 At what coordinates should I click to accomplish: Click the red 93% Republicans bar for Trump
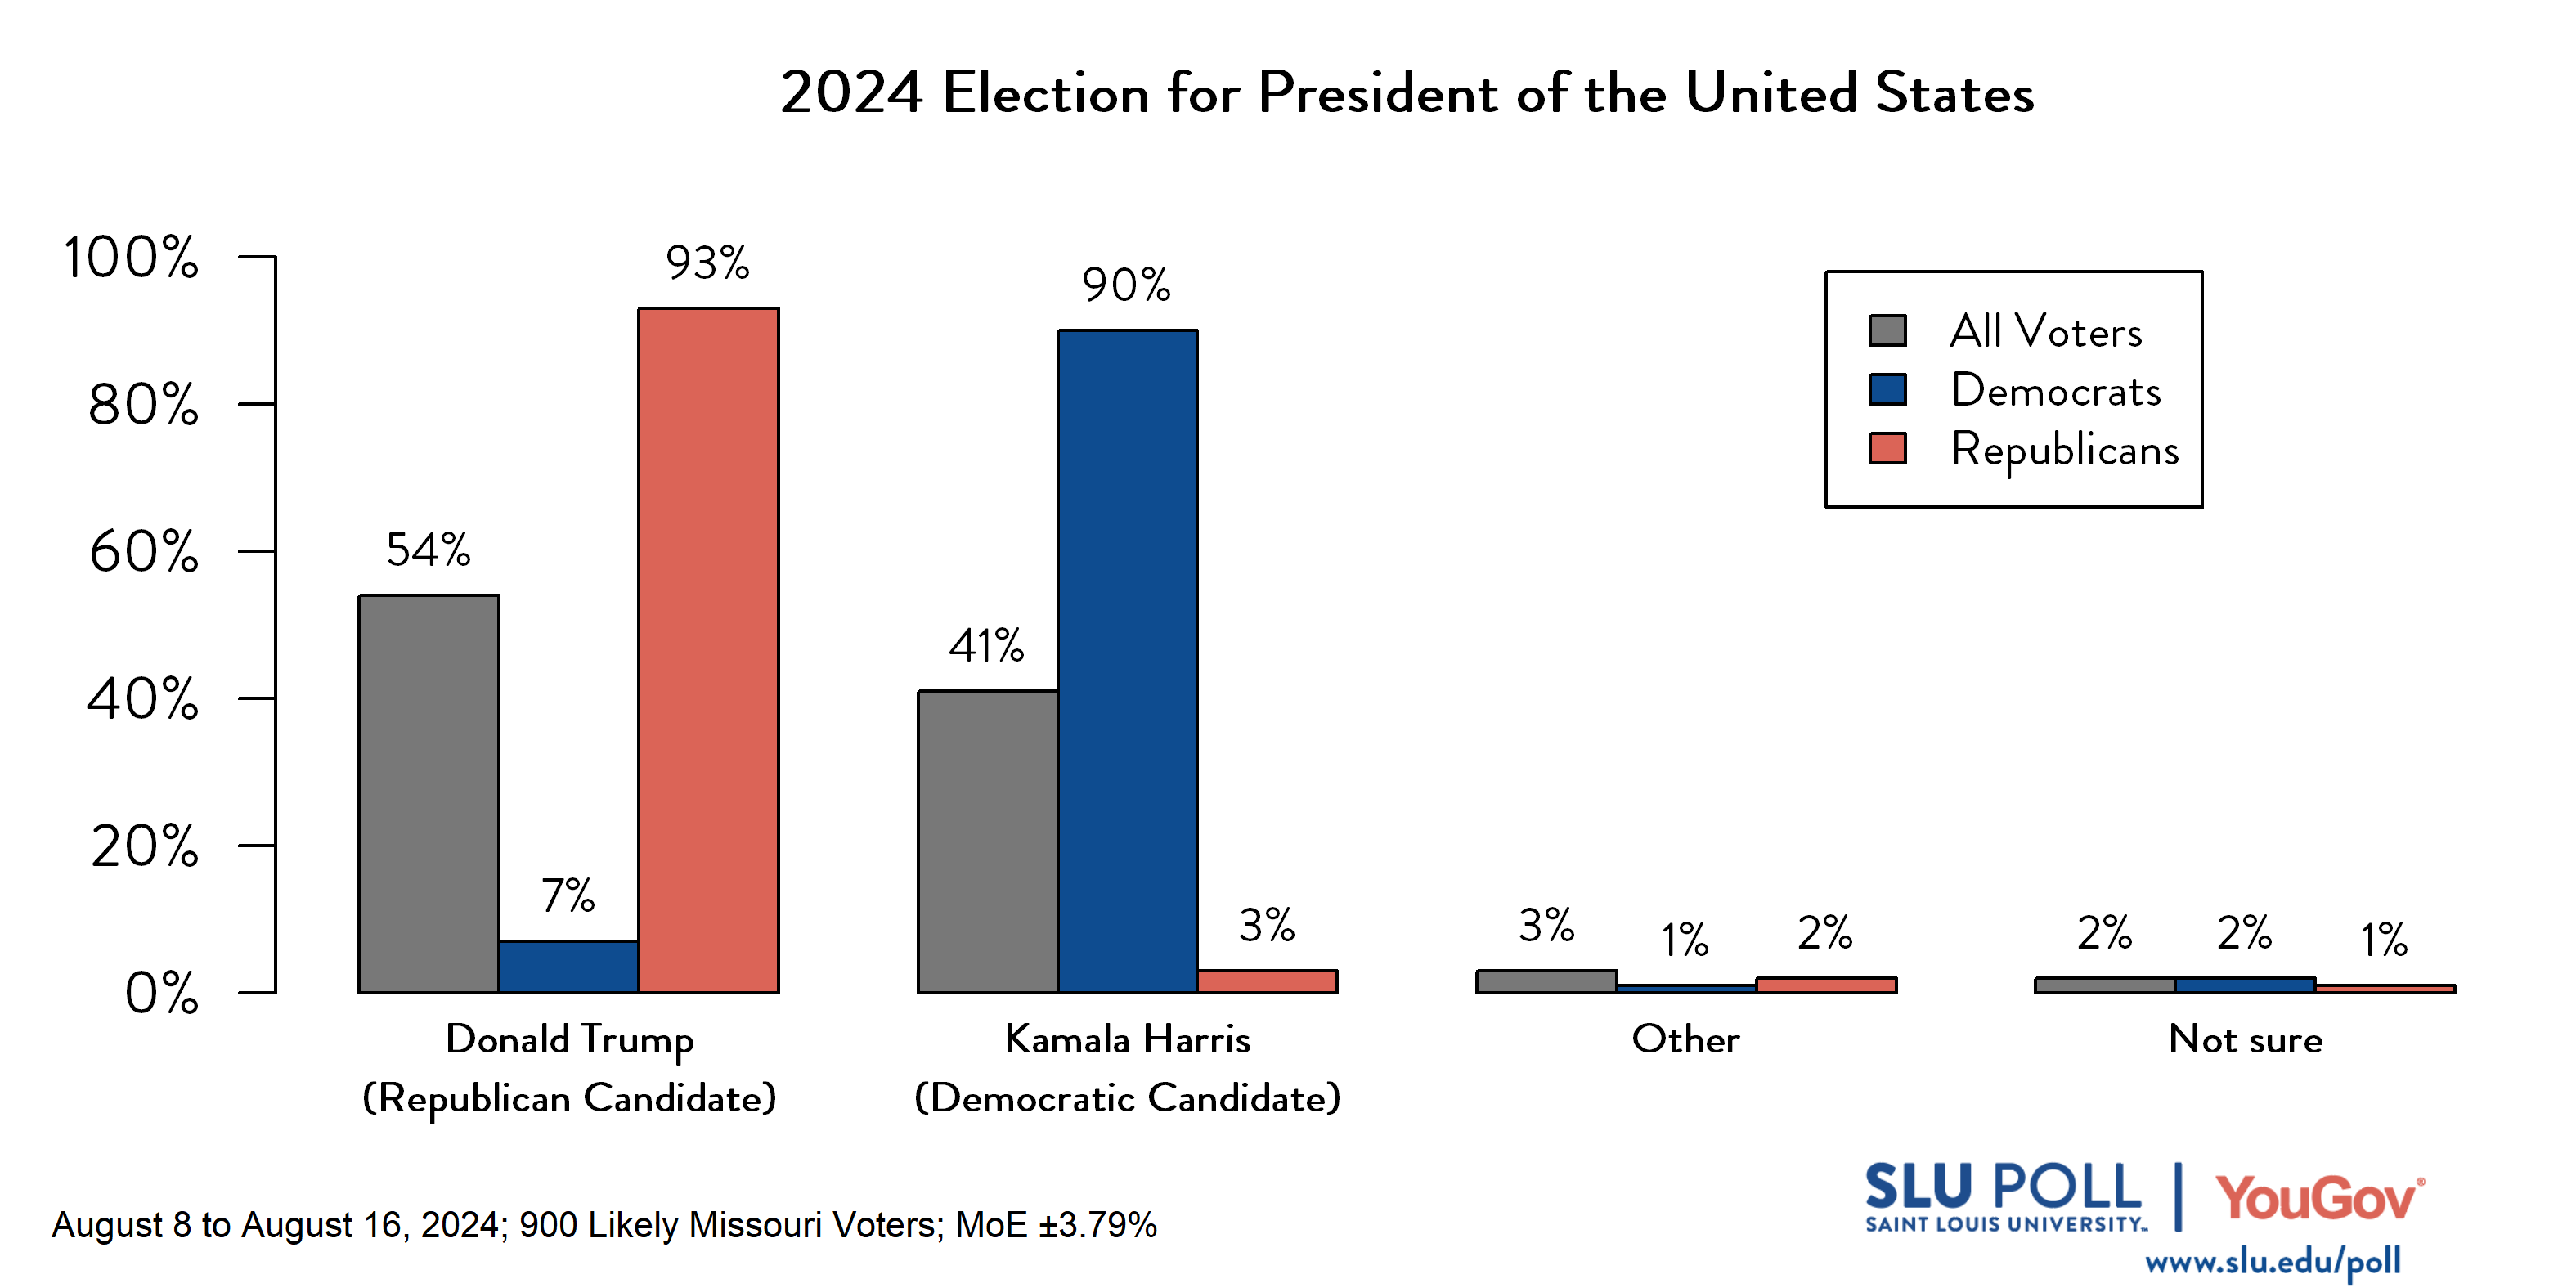pos(708,650)
